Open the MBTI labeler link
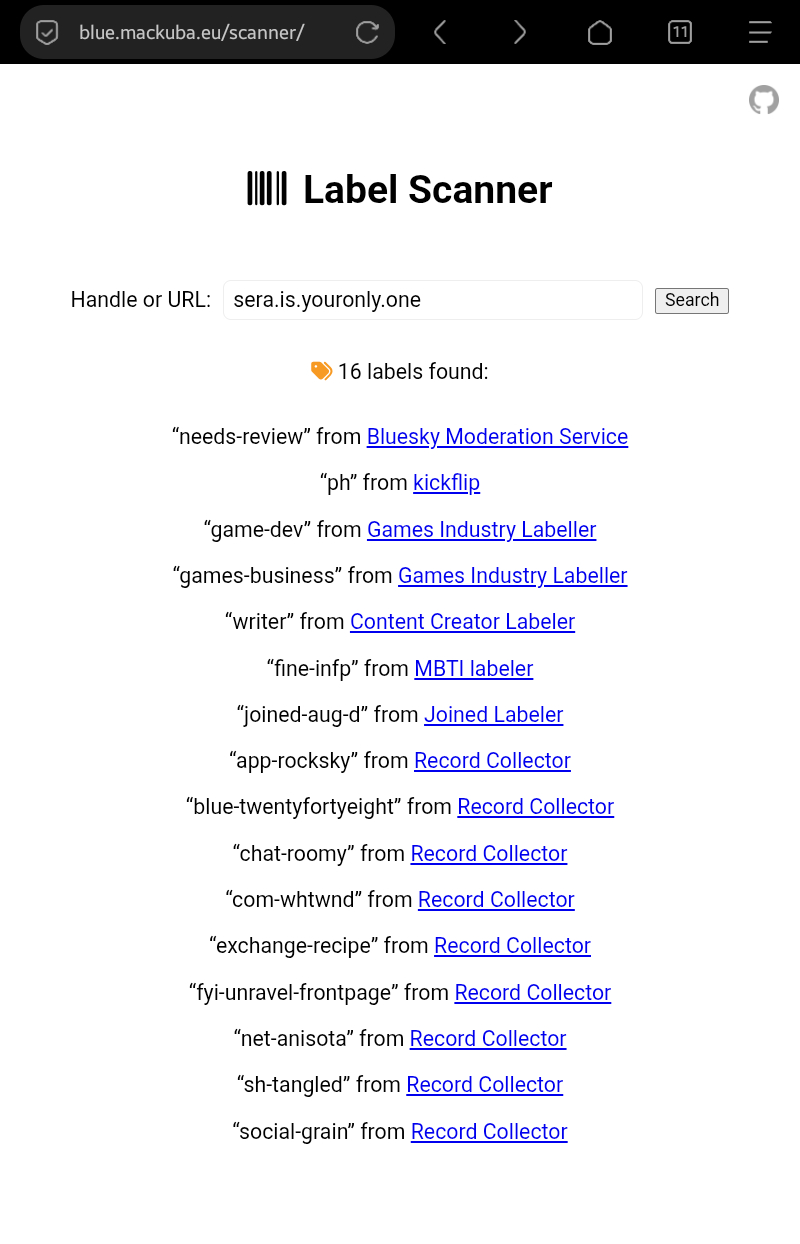Viewport: 800px width, 1244px height. pos(473,669)
